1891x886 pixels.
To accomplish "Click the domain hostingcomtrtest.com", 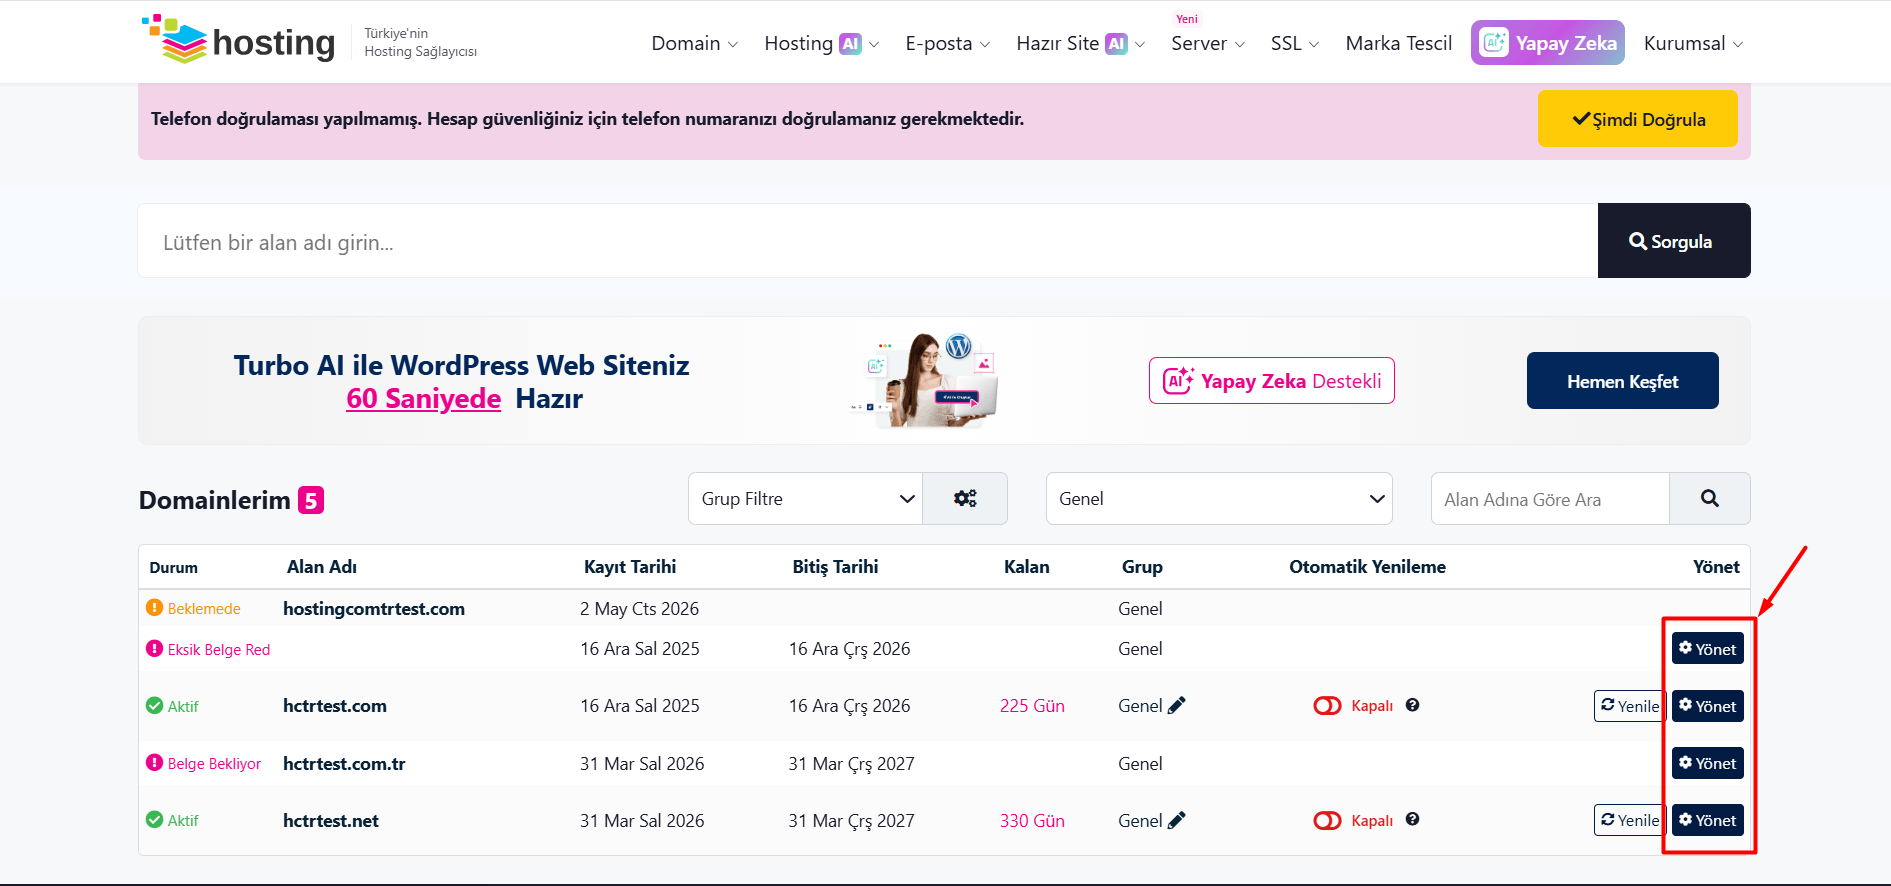I will [x=374, y=608].
